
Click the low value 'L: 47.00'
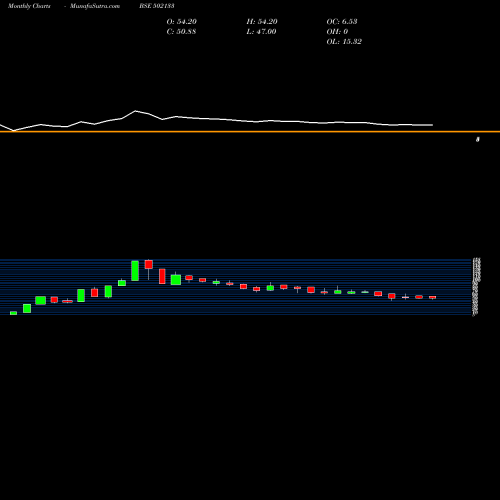pos(261,31)
